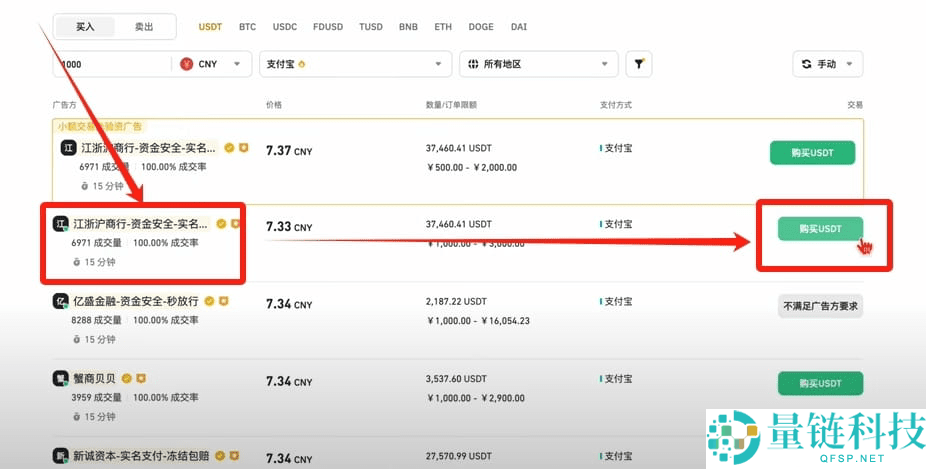
Task: Open advertiser 新诚资本-实名支付-冻结包赔
Action: pyautogui.click(x=141, y=456)
